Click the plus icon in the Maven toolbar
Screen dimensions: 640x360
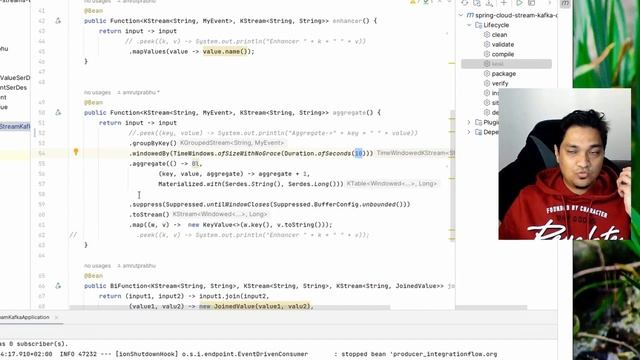point(504,3)
